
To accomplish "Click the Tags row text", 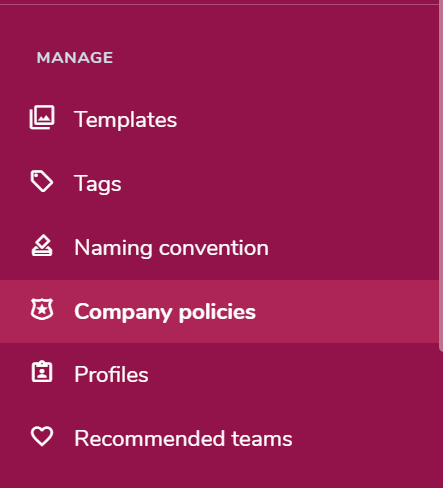I will tap(98, 184).
